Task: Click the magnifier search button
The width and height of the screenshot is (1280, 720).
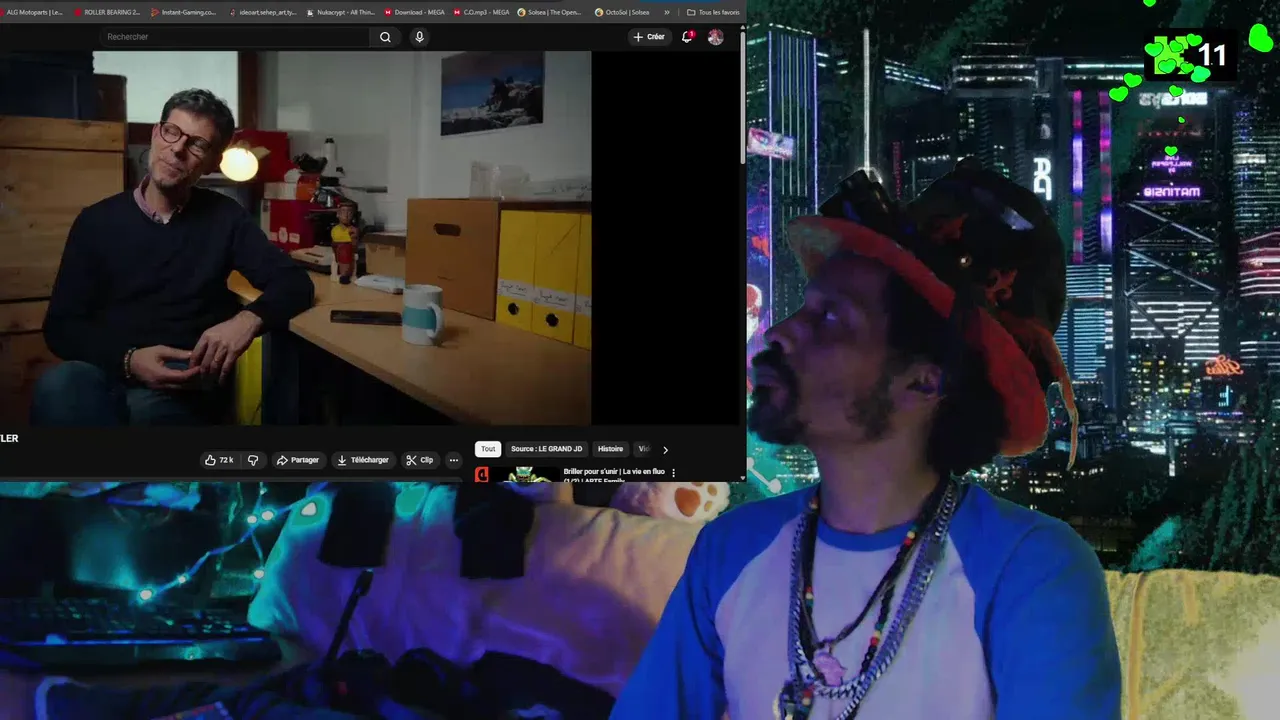Action: [385, 37]
